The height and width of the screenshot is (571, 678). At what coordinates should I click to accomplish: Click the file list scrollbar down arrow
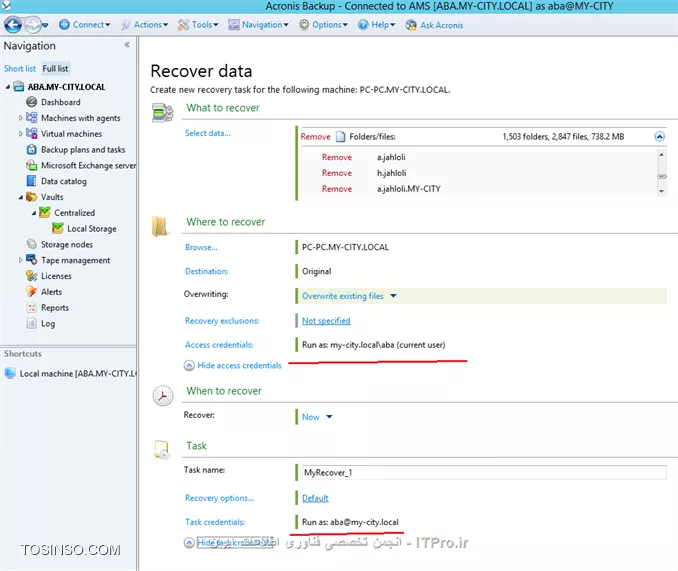(x=661, y=191)
